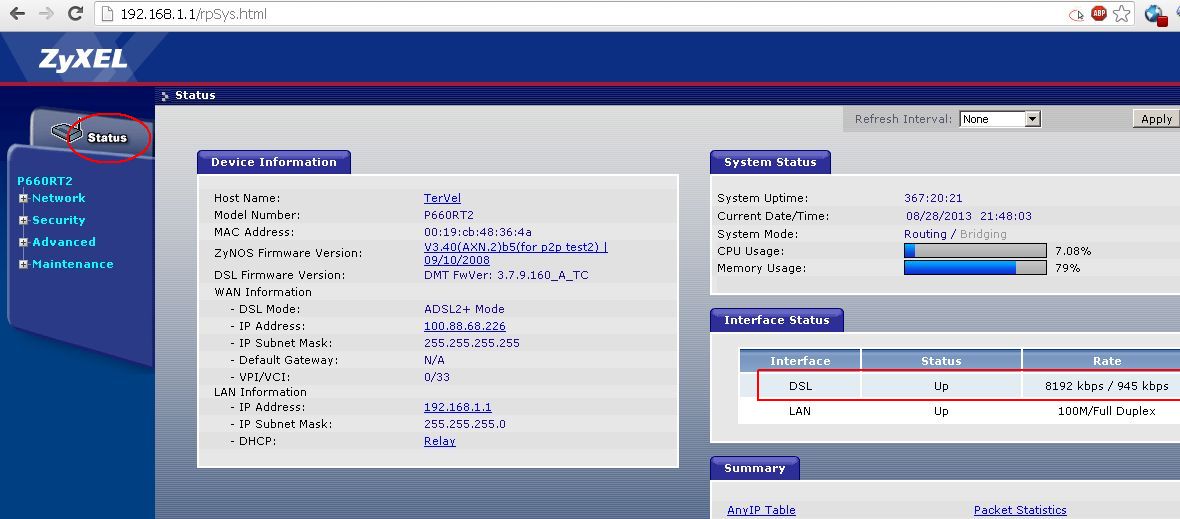Click the ZyXEL logo
Viewport: 1180px width, 519px height.
83,59
